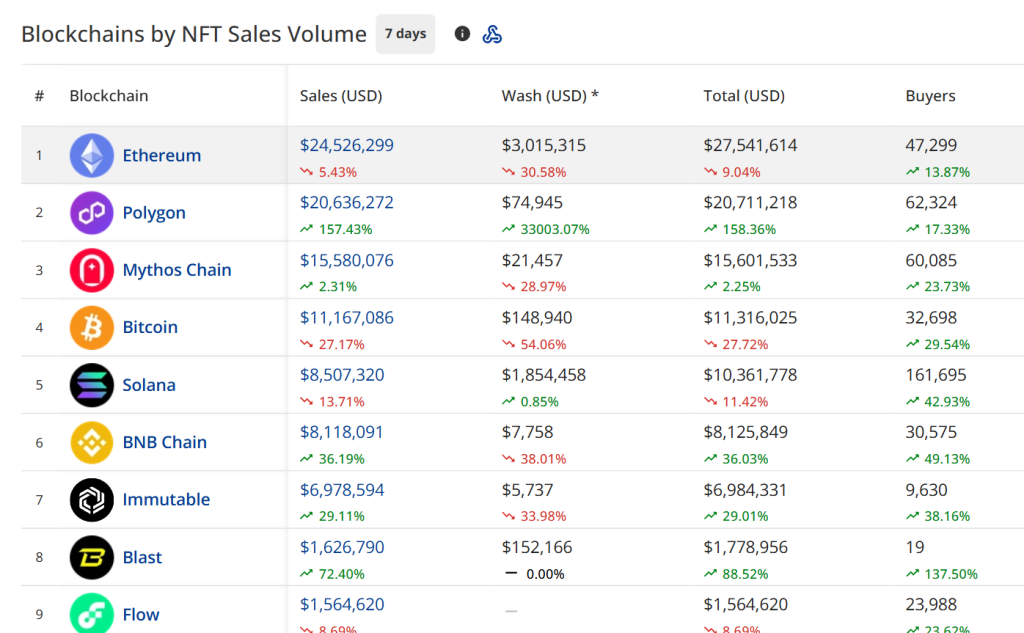
Task: Click the yellow Blast logo icon
Action: tap(91, 557)
